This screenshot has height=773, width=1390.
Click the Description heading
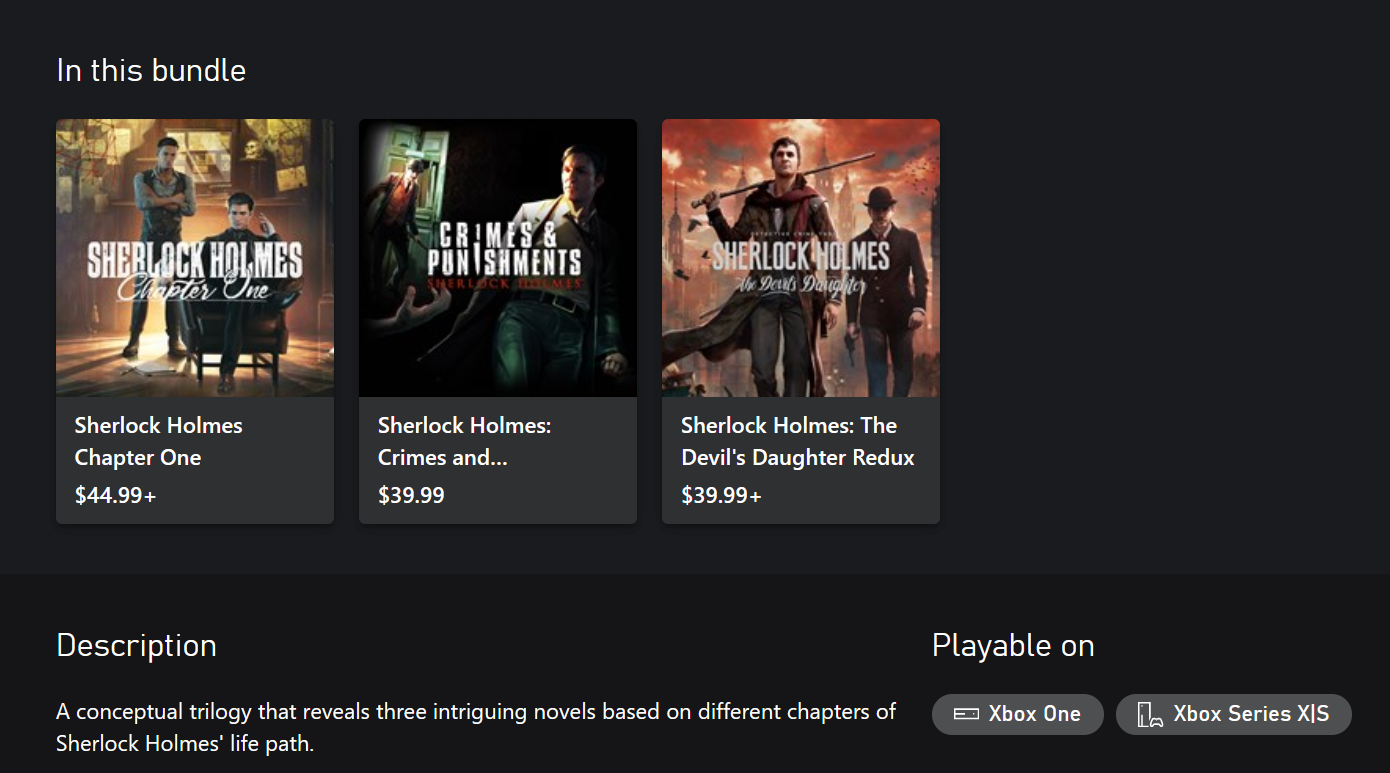pos(137,645)
